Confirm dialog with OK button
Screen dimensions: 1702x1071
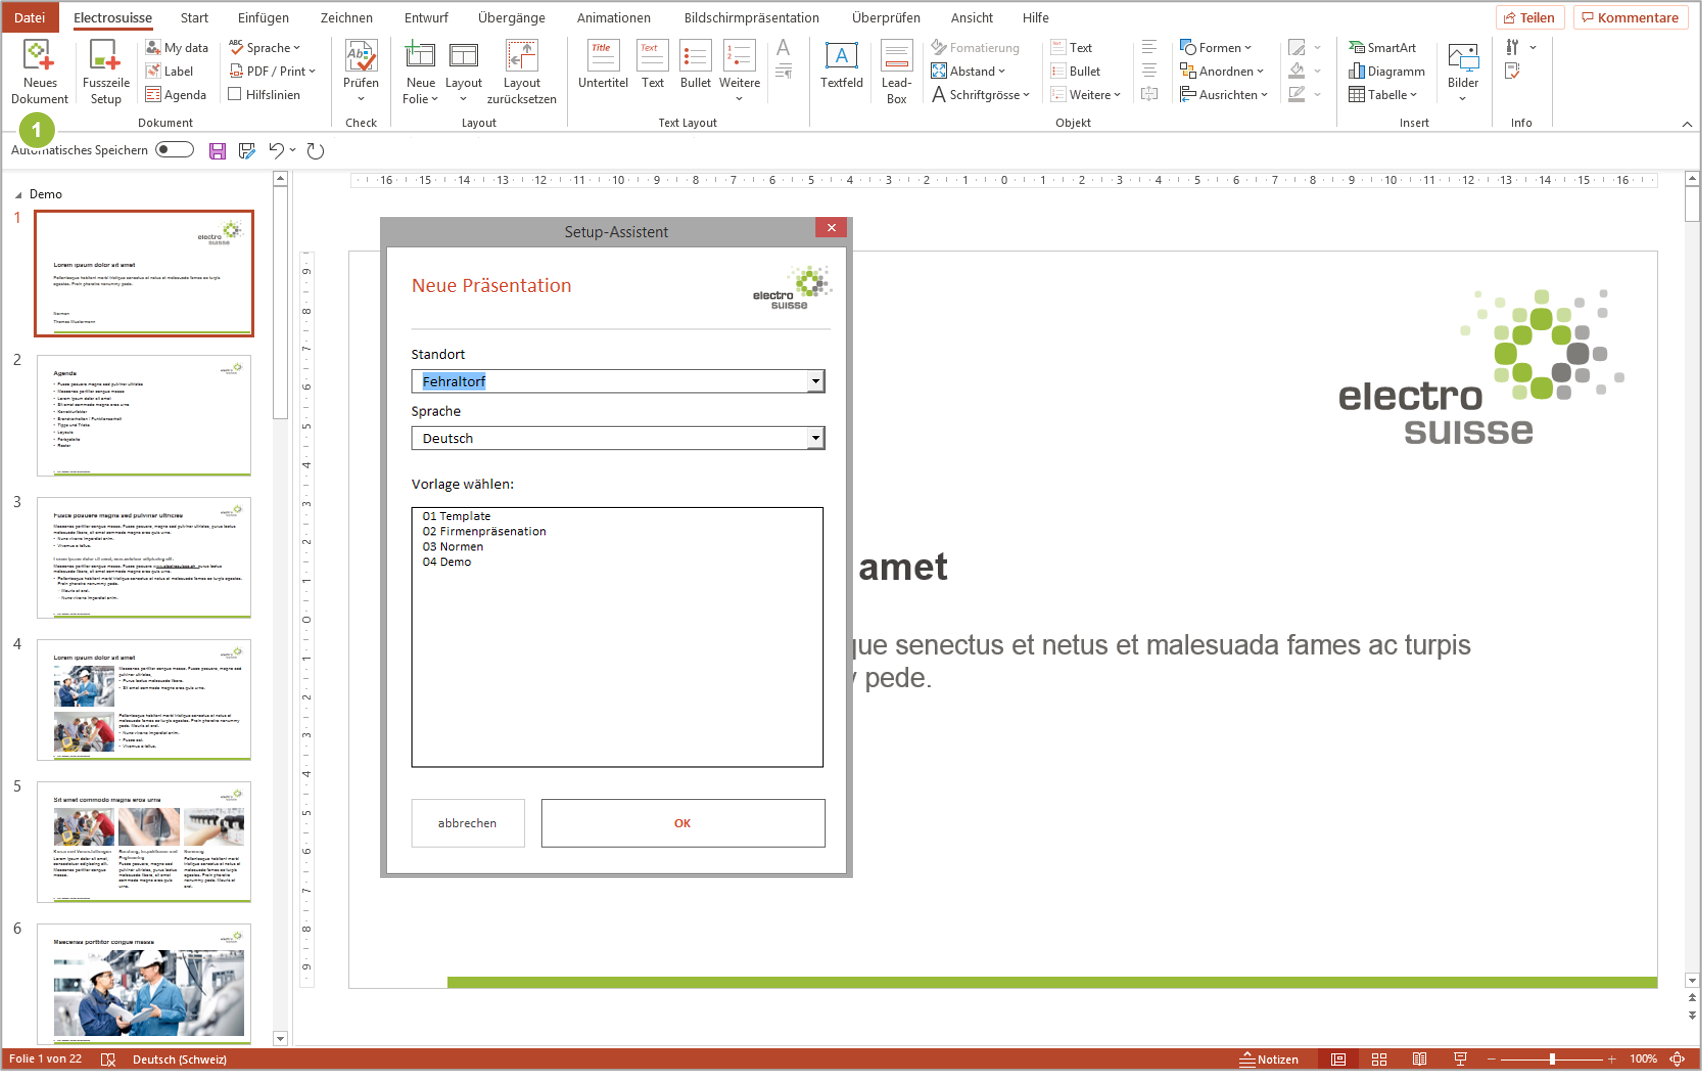[683, 823]
